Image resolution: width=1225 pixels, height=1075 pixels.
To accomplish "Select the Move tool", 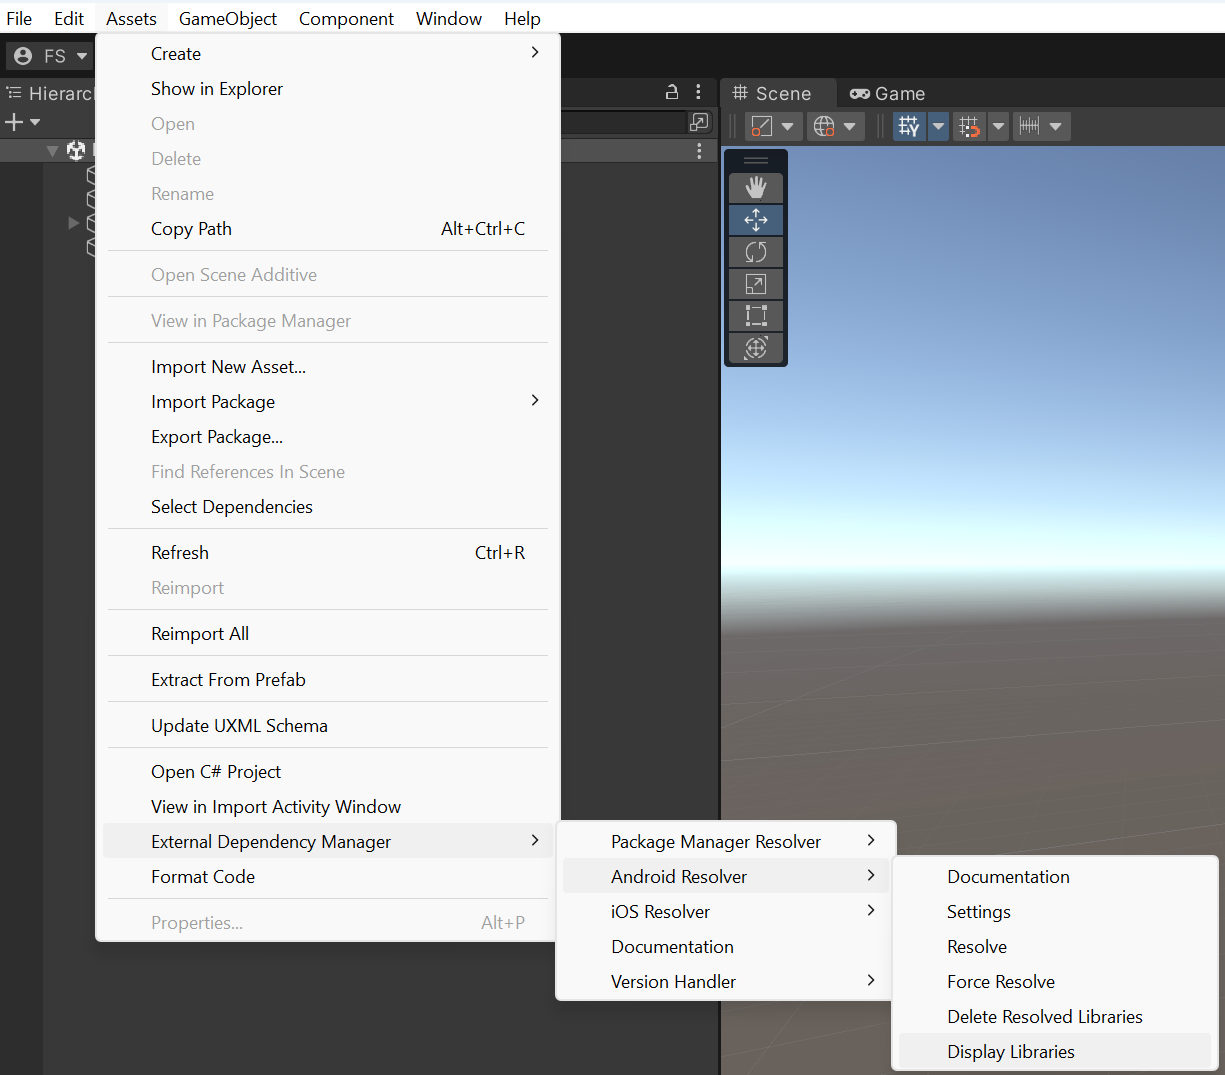I will [756, 220].
